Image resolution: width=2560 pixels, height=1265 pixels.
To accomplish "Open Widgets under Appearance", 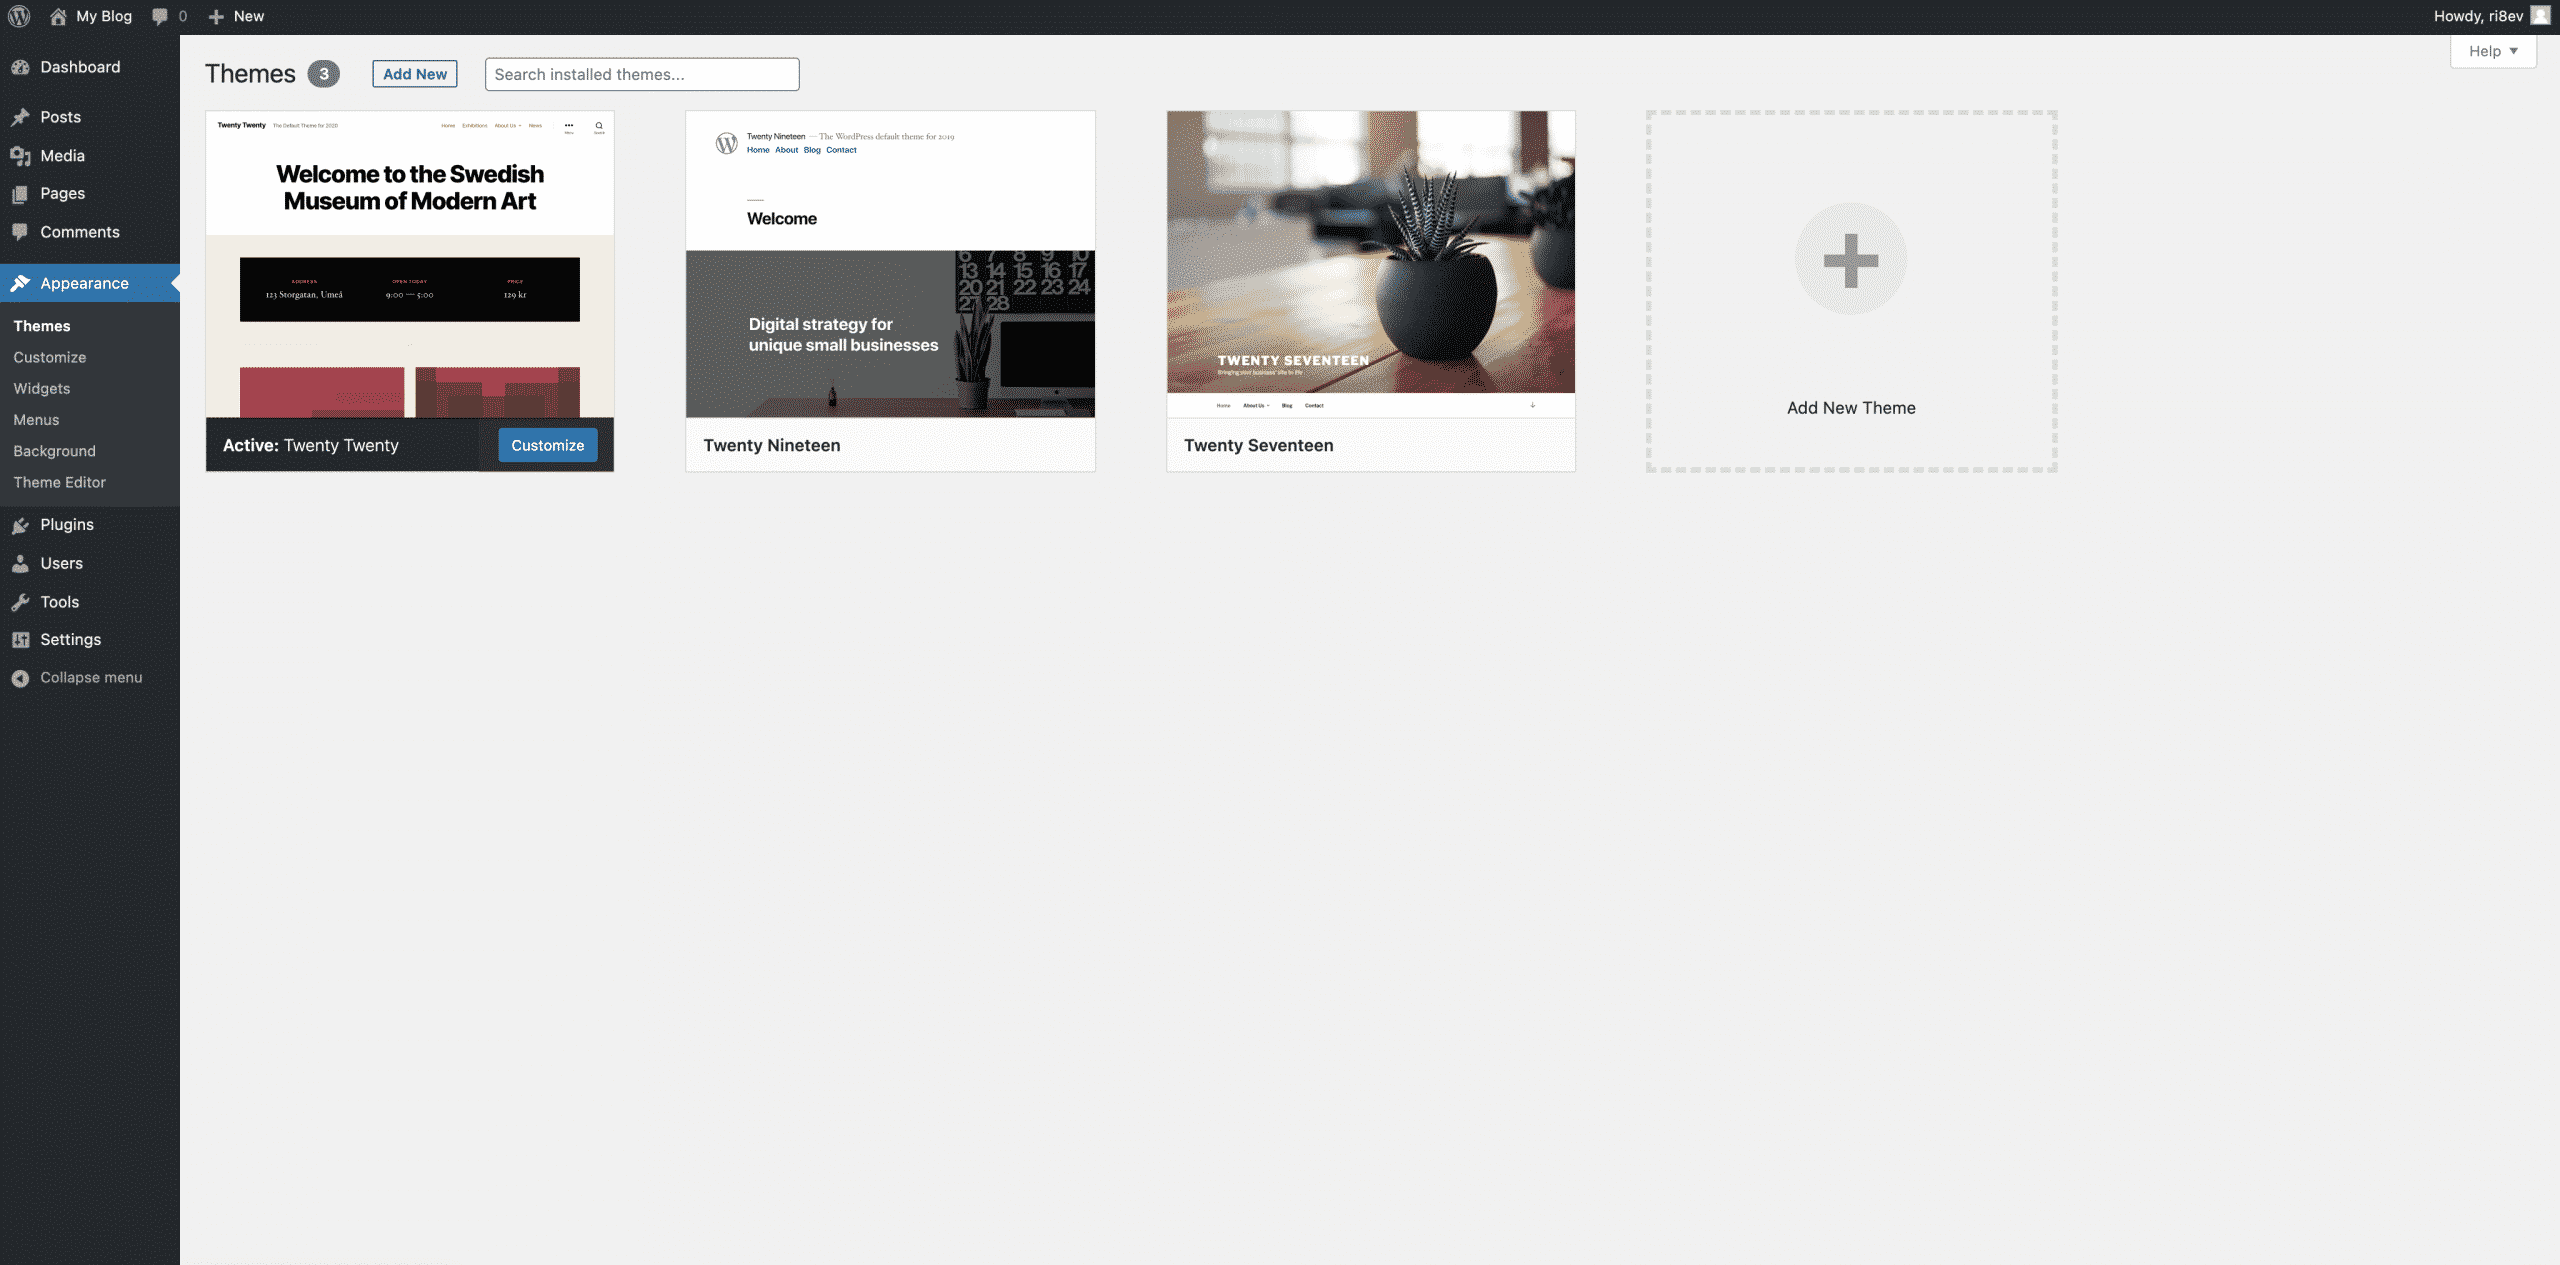I will click(x=42, y=388).
